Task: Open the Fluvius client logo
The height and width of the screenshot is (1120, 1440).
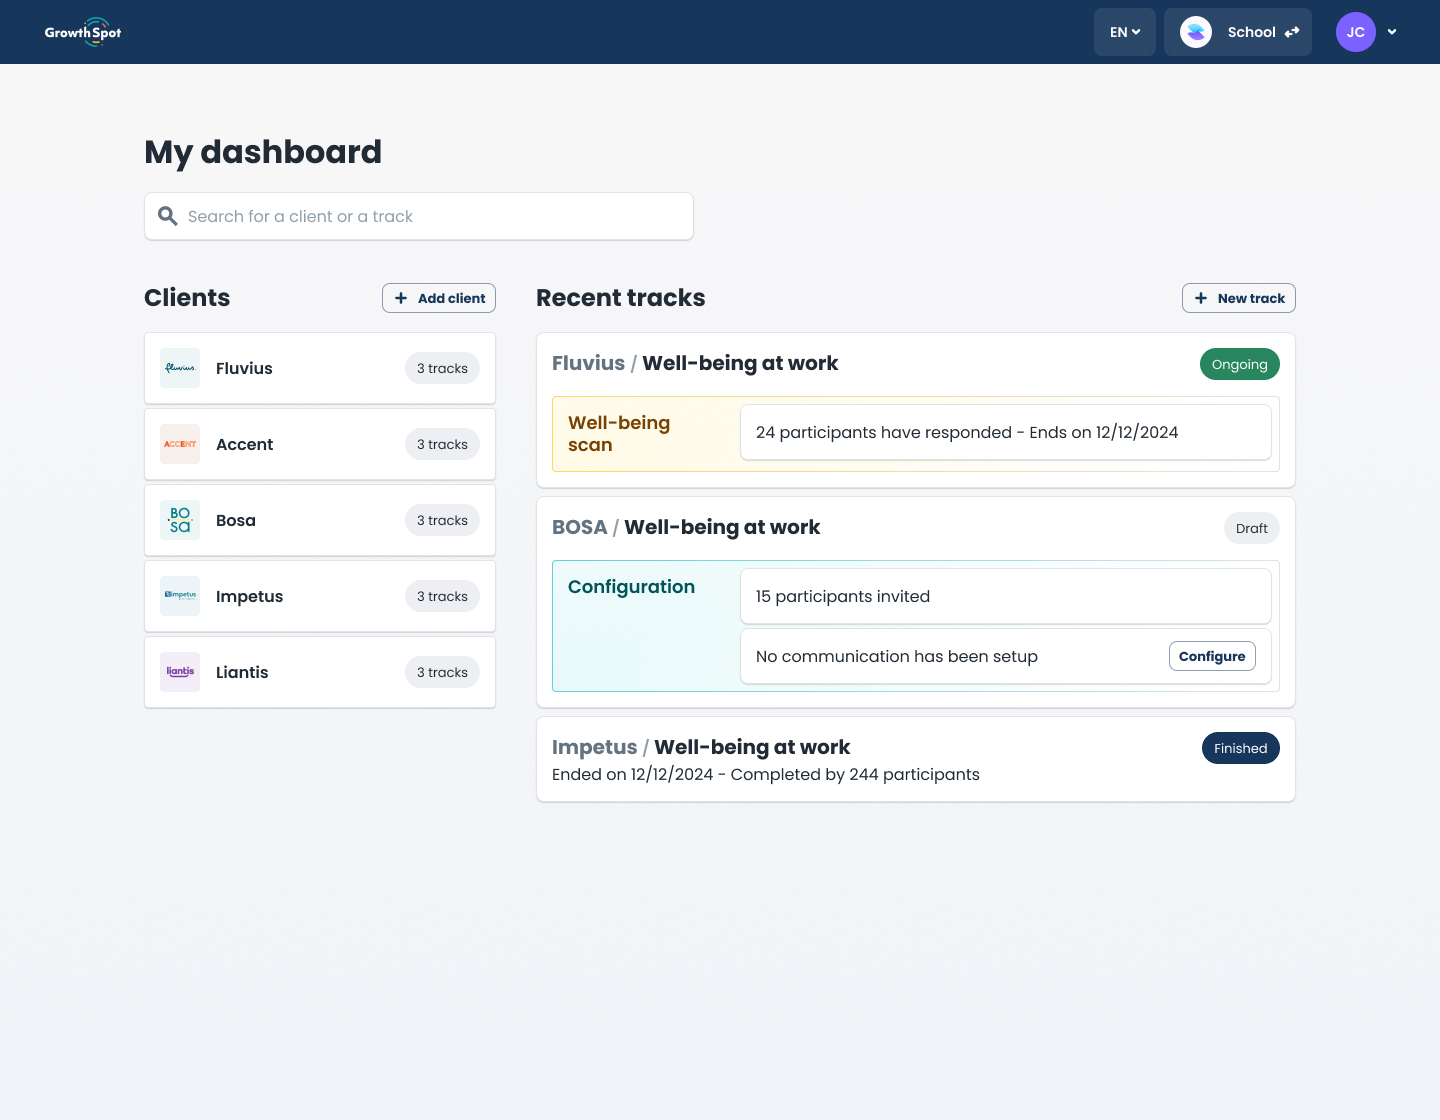Action: tap(180, 368)
